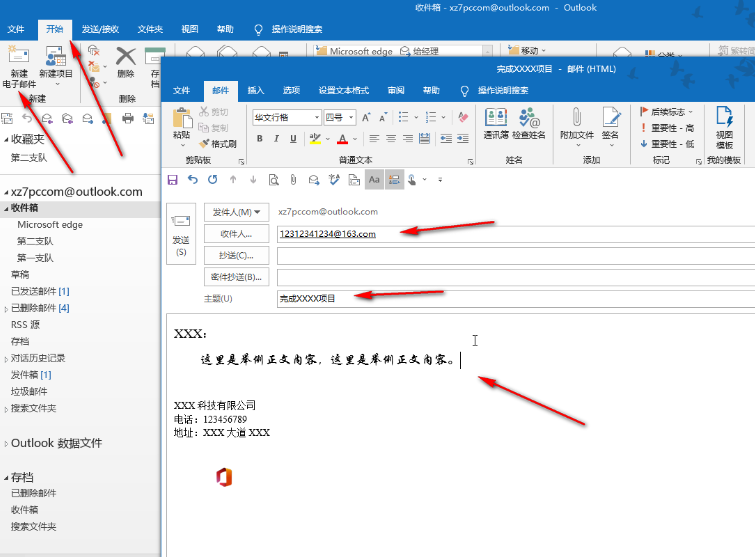
Task: Click Reply All icon in main quick toolbar
Action: (67, 118)
